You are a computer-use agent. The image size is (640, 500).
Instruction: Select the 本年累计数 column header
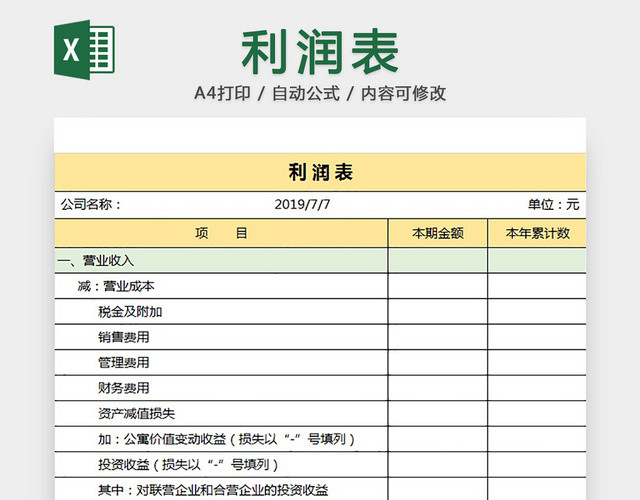pyautogui.click(x=537, y=233)
